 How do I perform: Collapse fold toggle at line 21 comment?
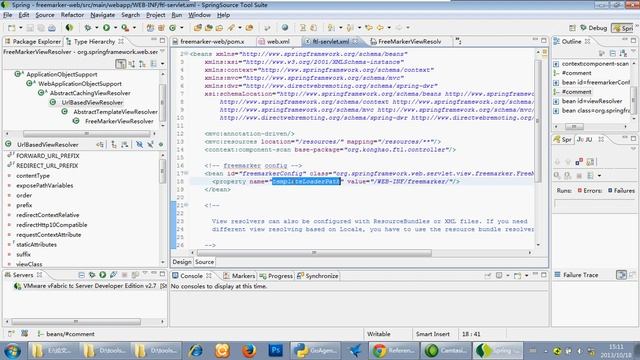186,205
